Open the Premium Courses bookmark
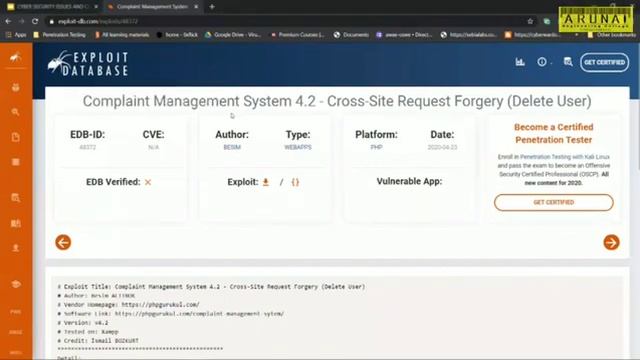This screenshot has width=640, height=360. pyautogui.click(x=298, y=35)
